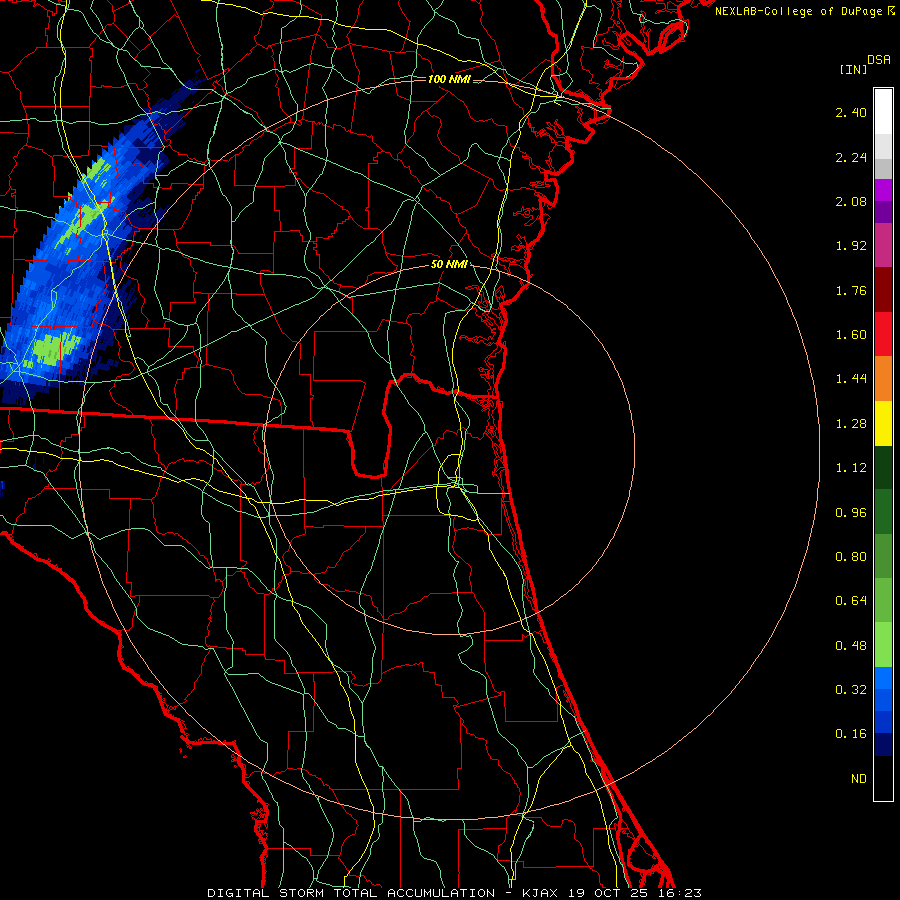Screen dimensions: 900x900
Task: Select the 1.12 legend value
Action: pyautogui.click(x=851, y=468)
